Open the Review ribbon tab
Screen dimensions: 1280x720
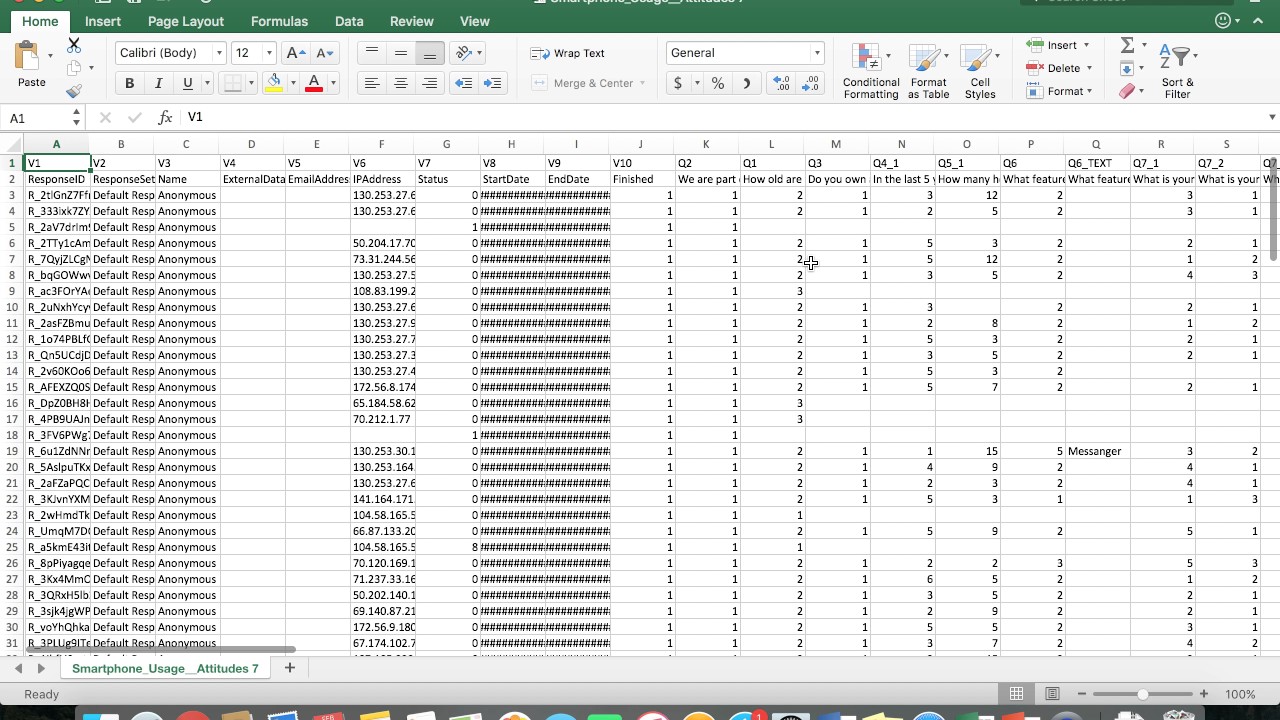(x=411, y=21)
